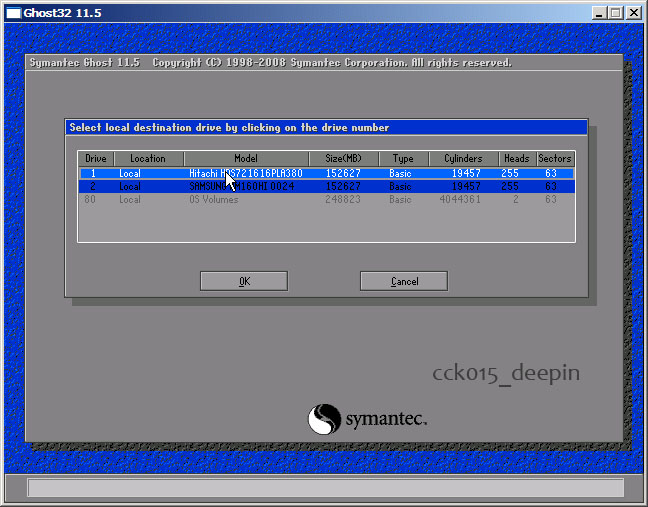Click the Heads column header
The width and height of the screenshot is (648, 507).
pos(517,159)
